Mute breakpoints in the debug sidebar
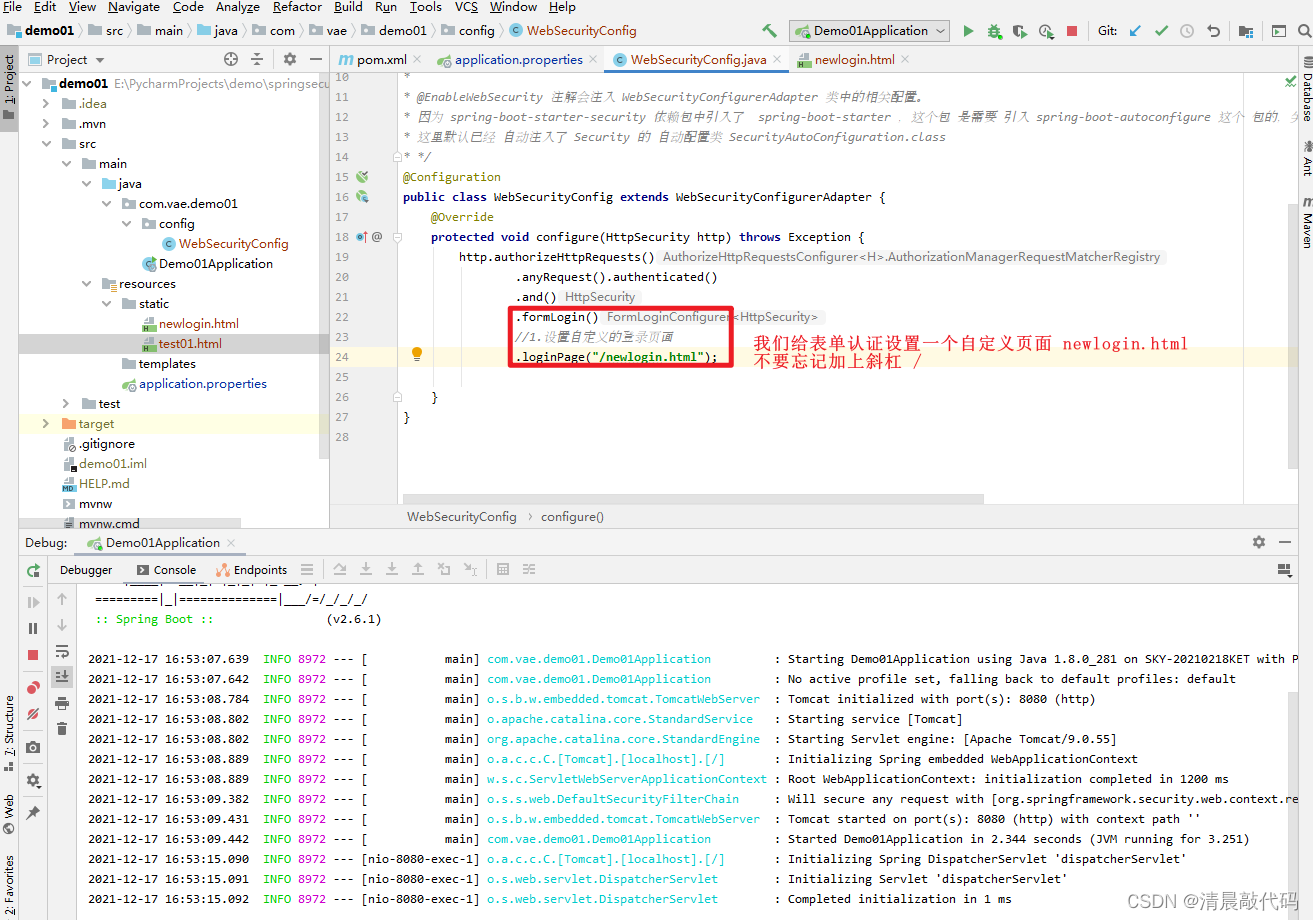 coord(33,714)
